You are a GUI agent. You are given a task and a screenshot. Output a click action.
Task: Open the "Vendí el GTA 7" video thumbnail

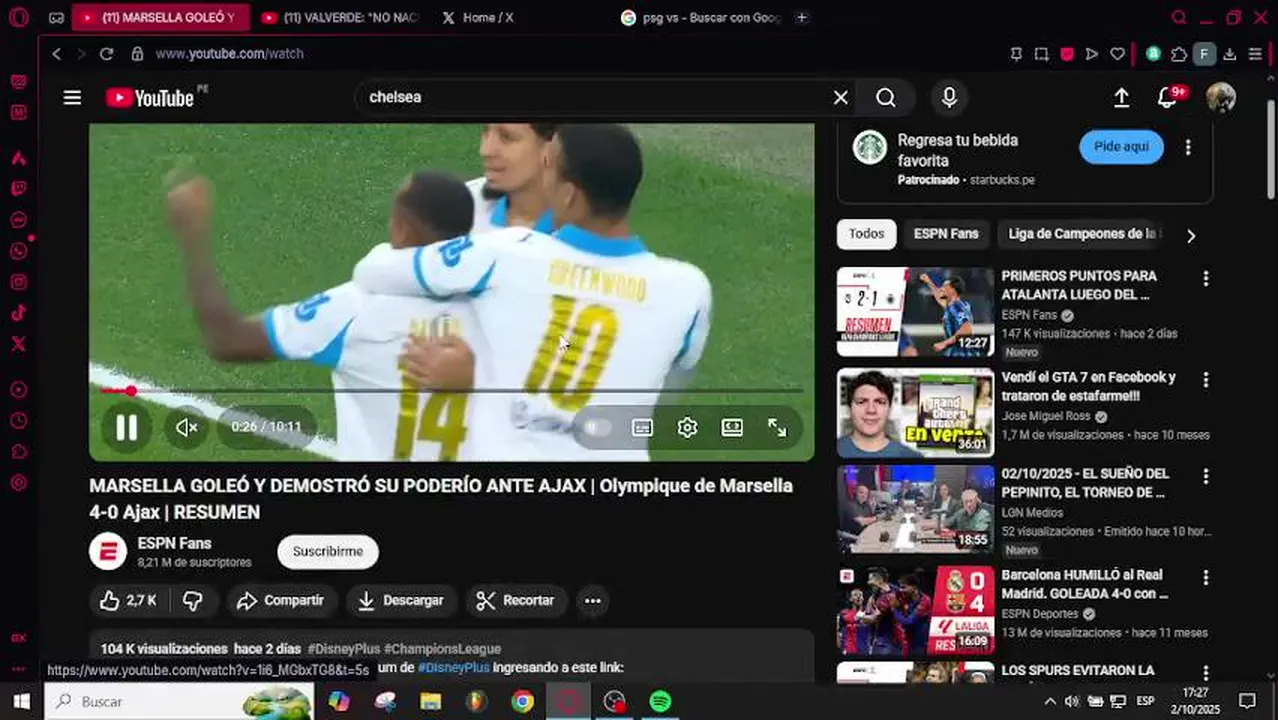click(x=915, y=413)
